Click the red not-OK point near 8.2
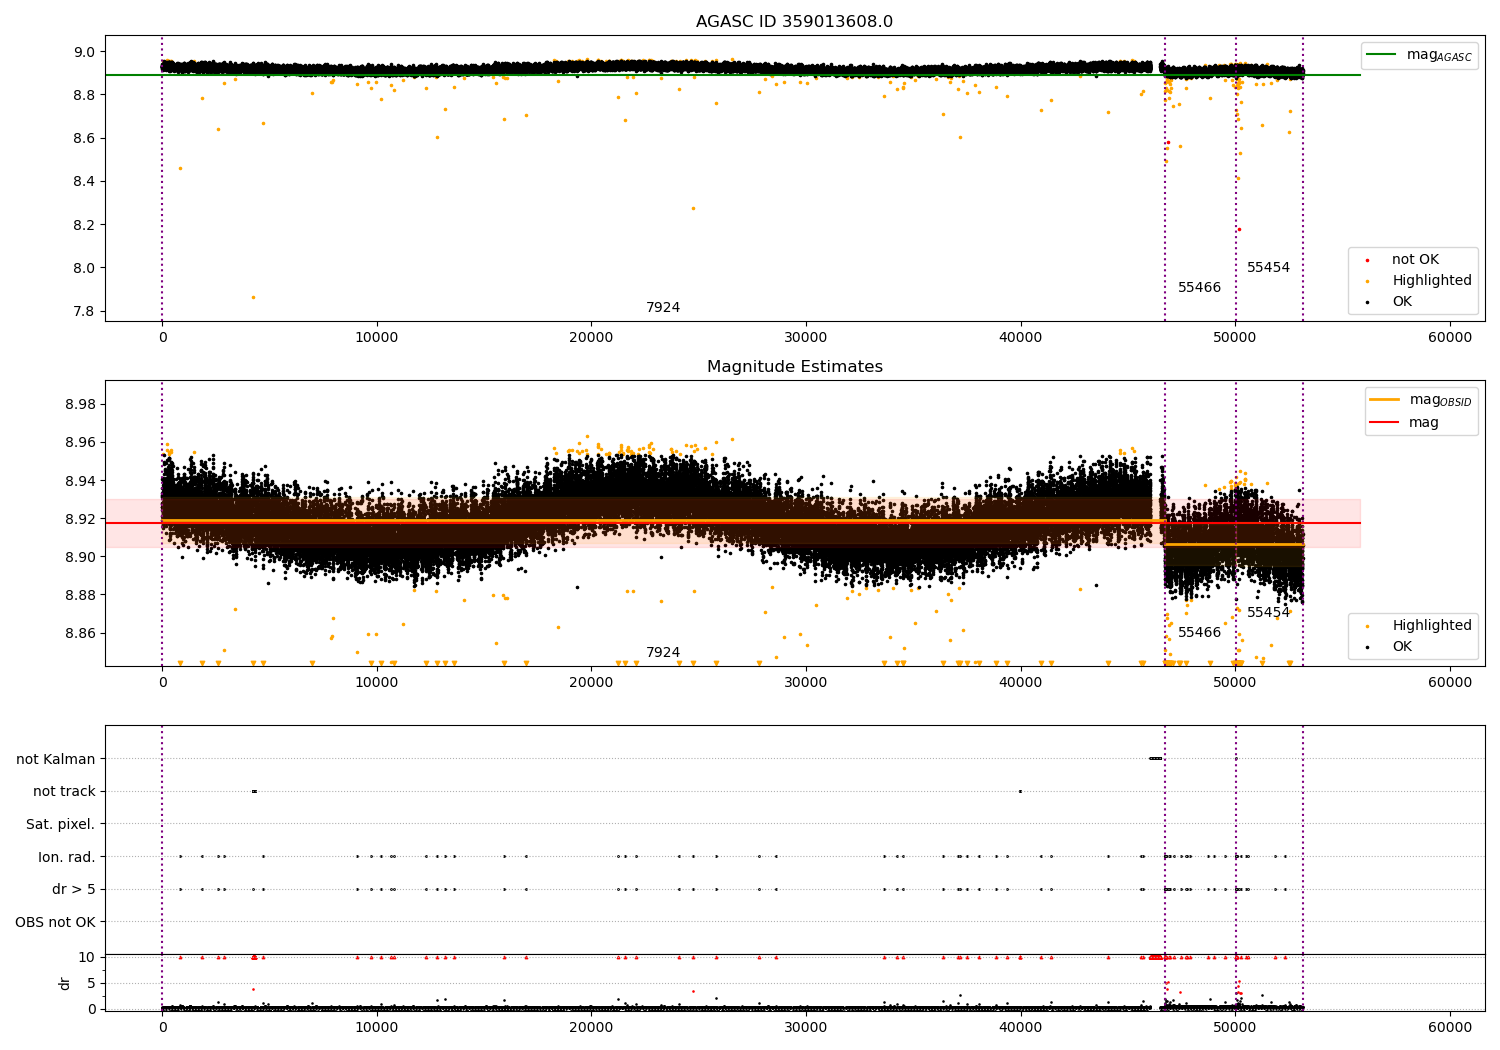 point(1239,229)
